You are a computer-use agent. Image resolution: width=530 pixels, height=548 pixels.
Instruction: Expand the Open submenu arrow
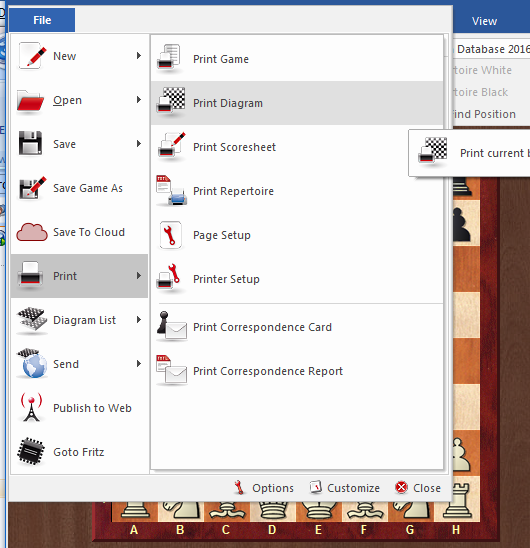139,100
